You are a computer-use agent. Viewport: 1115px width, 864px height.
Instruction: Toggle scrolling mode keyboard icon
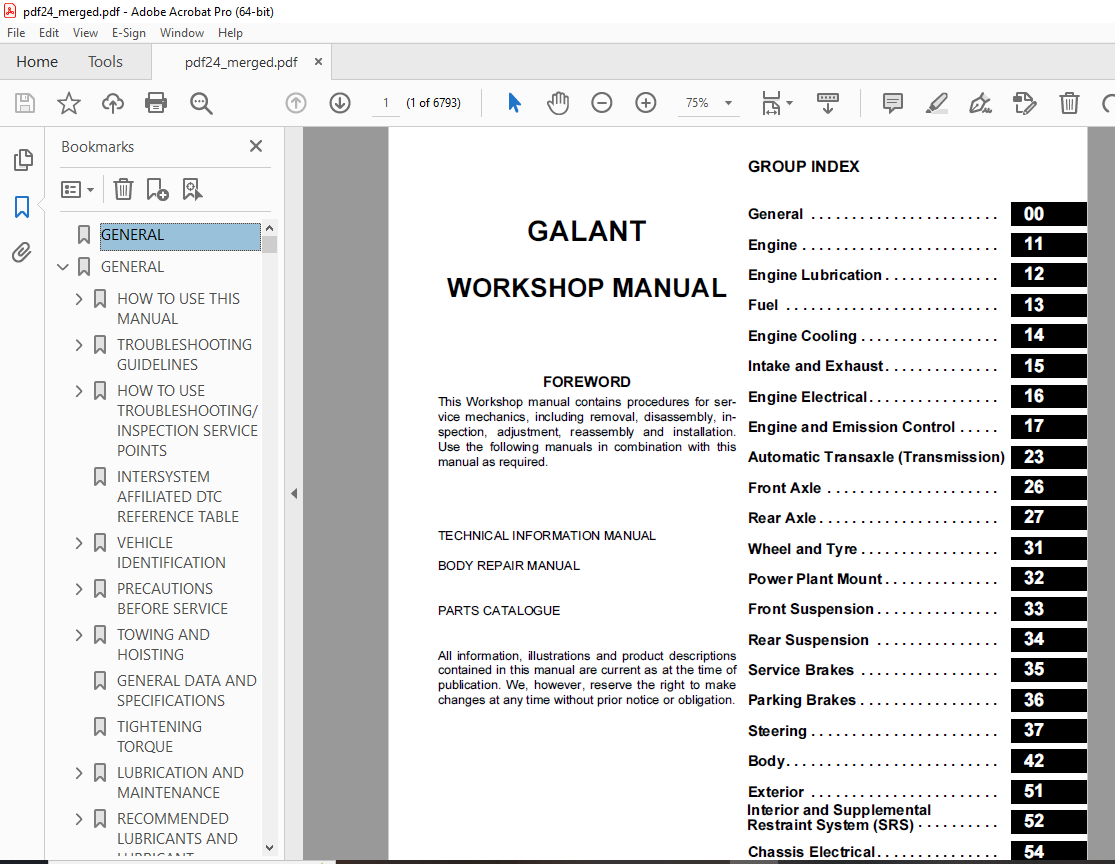pos(828,103)
